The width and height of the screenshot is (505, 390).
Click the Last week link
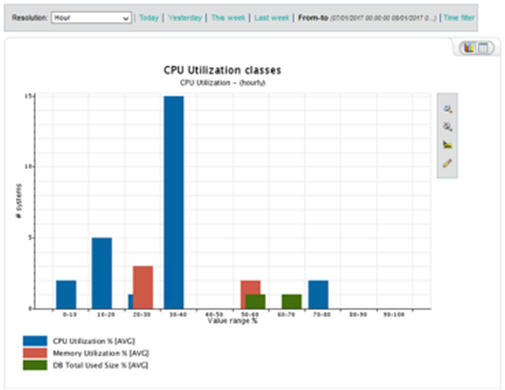(x=271, y=18)
